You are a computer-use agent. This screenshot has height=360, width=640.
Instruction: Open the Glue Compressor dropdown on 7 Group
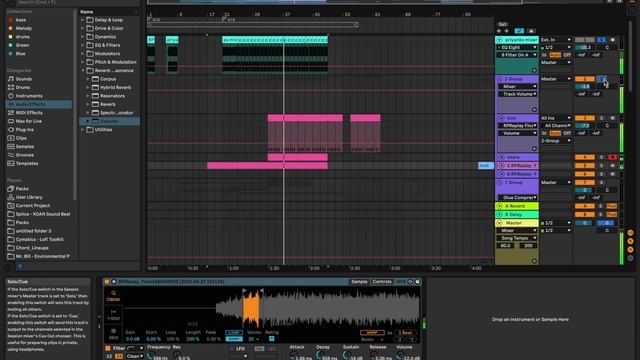tap(518, 198)
